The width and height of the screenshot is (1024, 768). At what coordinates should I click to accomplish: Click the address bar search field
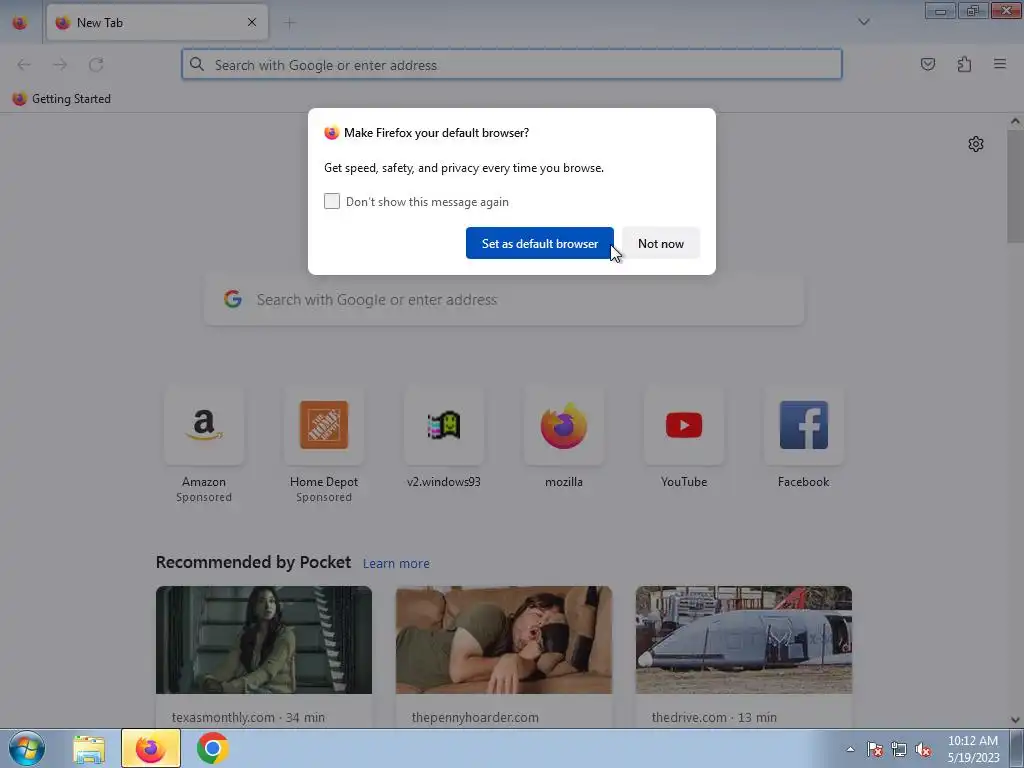point(512,65)
